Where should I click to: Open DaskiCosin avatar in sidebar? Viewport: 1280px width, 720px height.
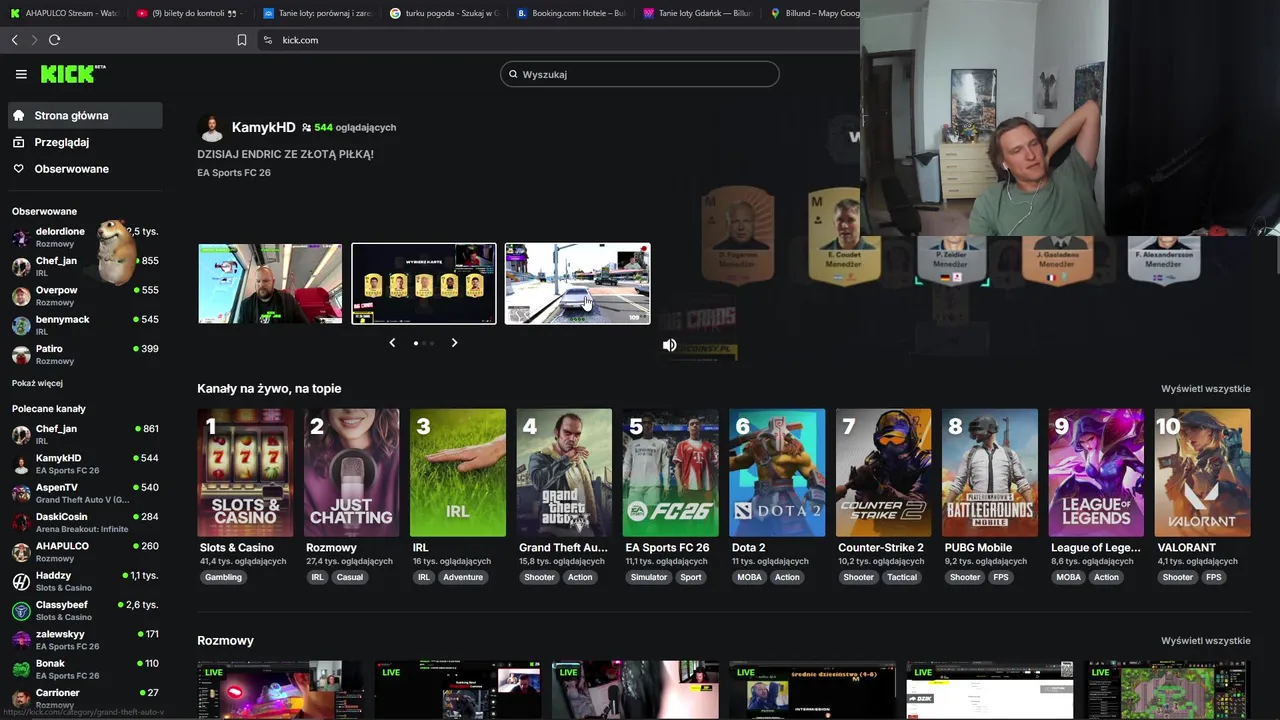(21, 522)
